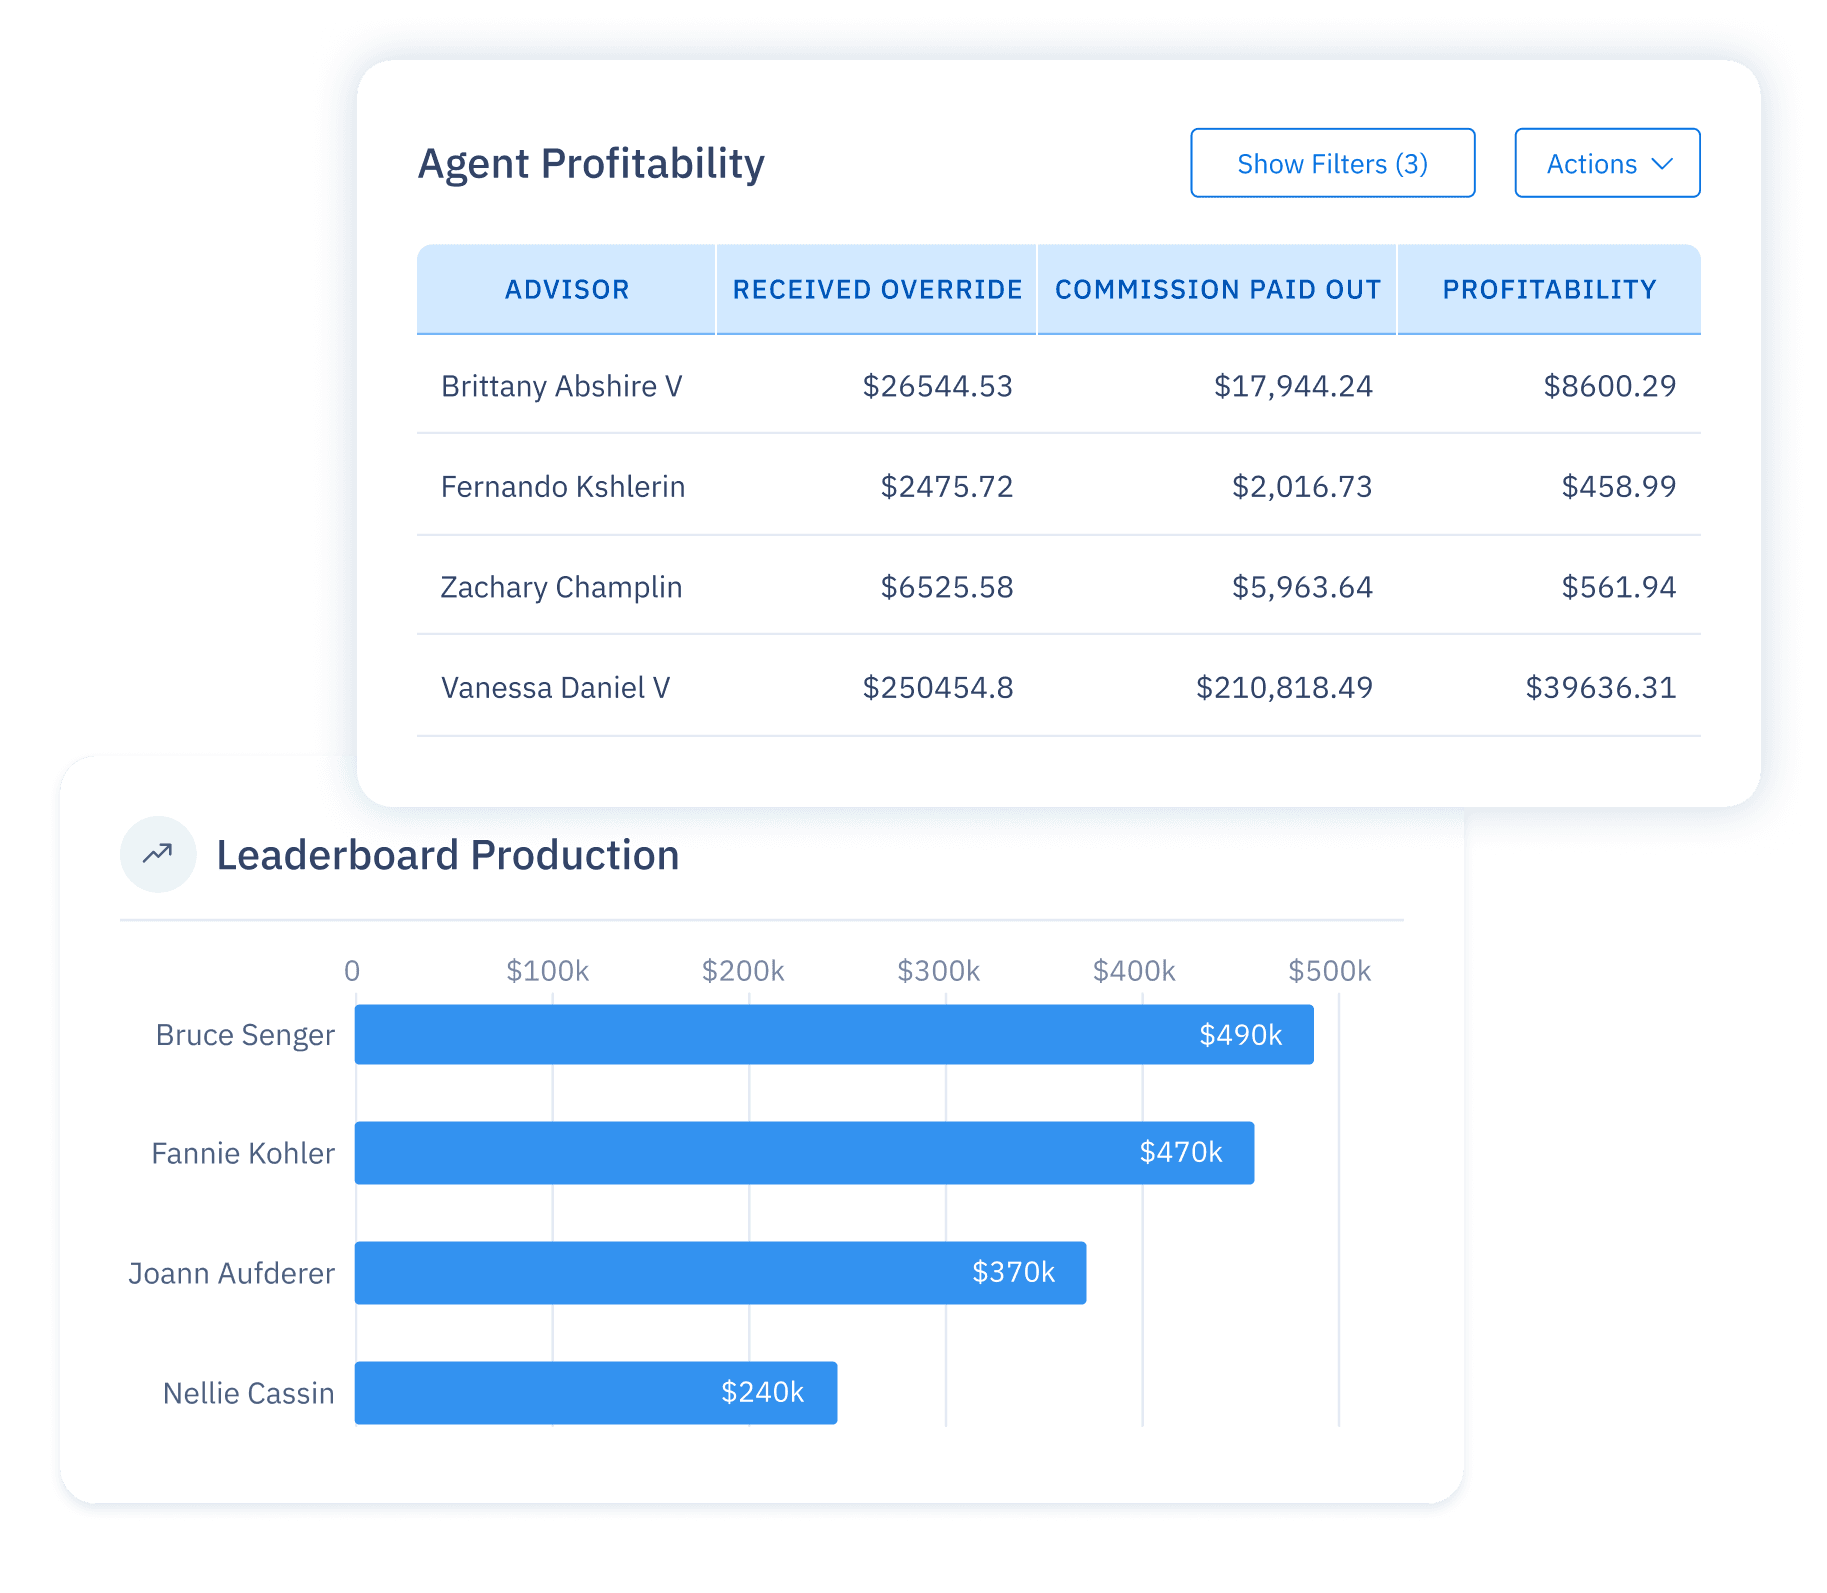Sort by Received Override column
This screenshot has height=1593, width=1827.
[x=877, y=289]
